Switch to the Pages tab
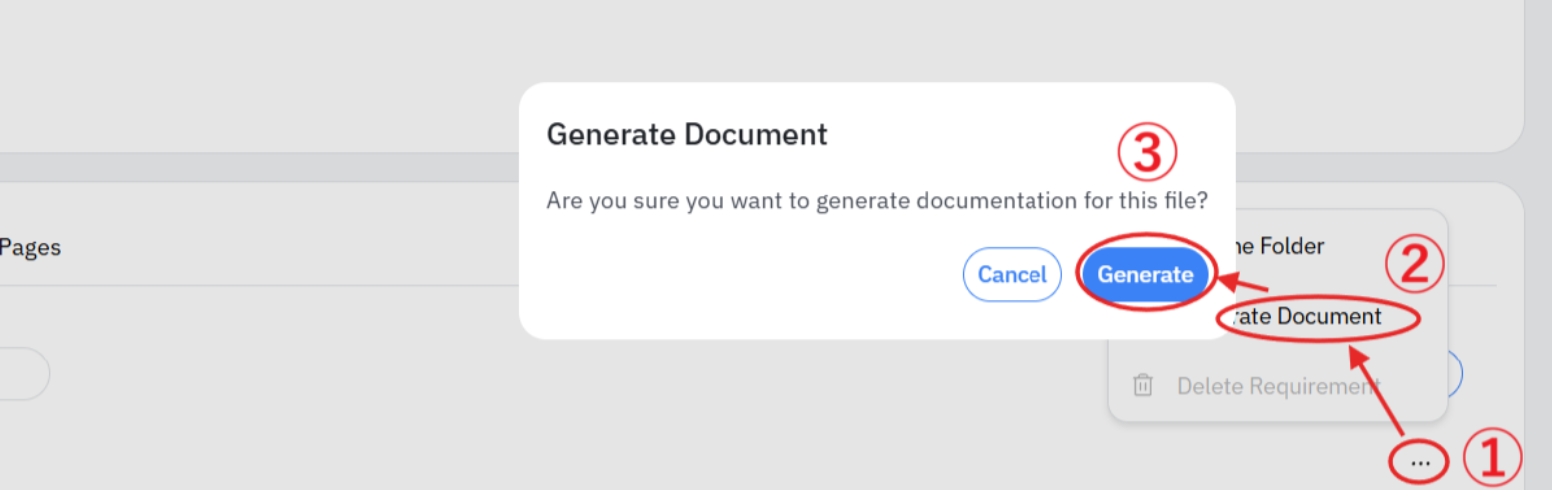Viewport: 1552px width, 490px height. (30, 247)
